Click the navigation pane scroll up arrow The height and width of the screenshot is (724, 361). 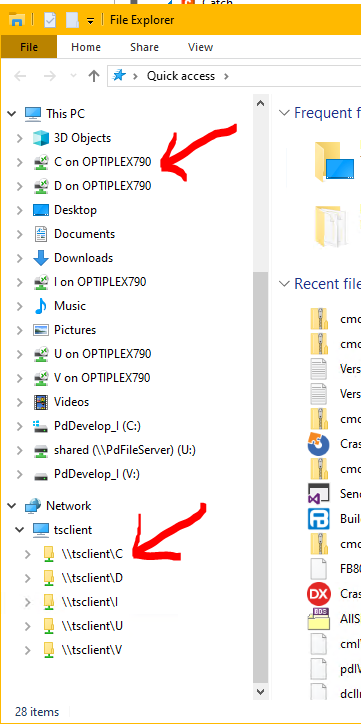(260, 103)
